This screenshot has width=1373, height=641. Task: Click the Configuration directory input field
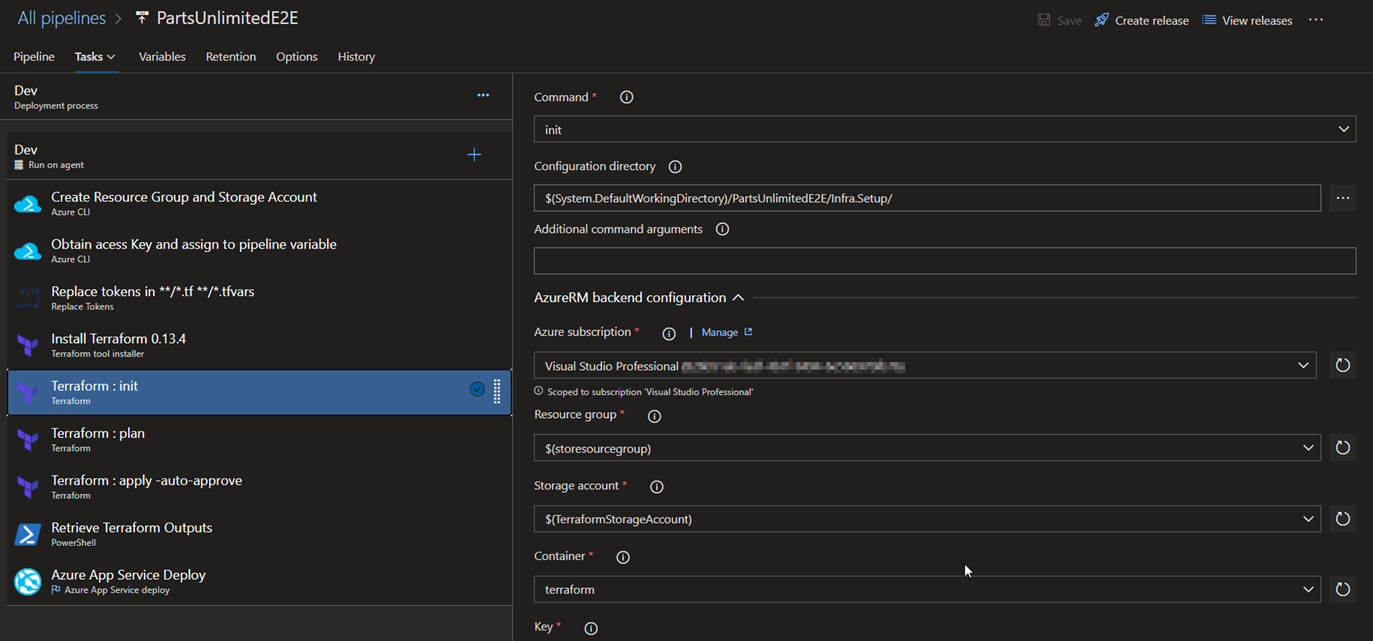click(x=927, y=198)
